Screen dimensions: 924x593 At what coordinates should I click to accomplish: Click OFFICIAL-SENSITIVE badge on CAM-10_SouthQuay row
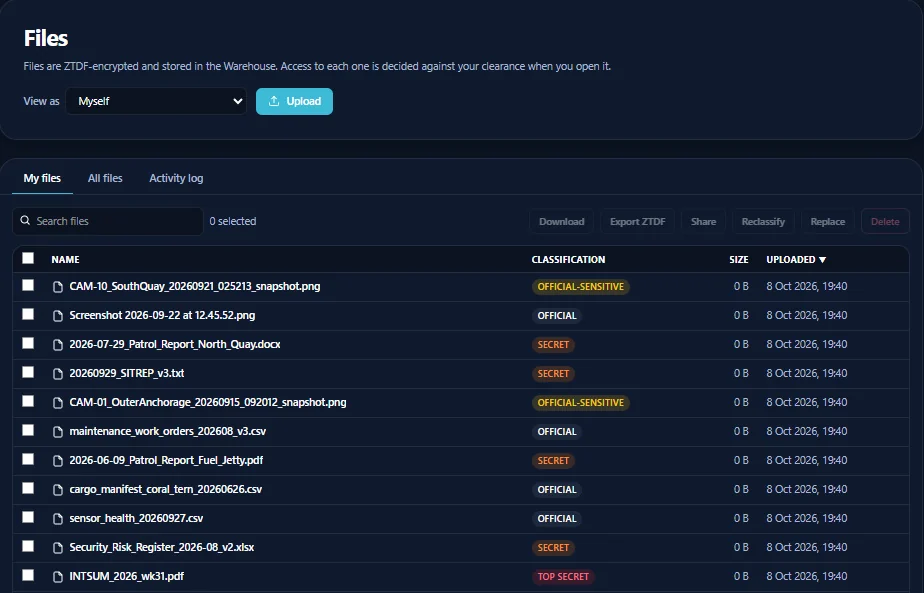(580, 286)
